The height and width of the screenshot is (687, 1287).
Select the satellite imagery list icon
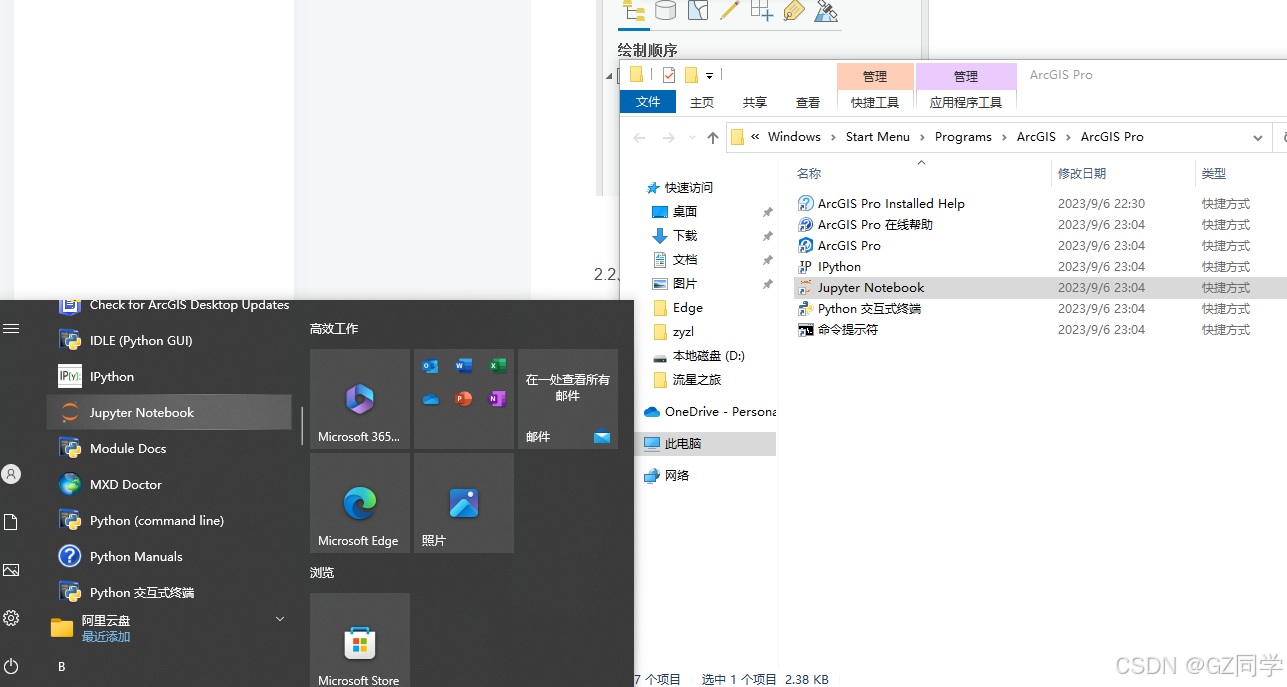pyautogui.click(x=826, y=11)
